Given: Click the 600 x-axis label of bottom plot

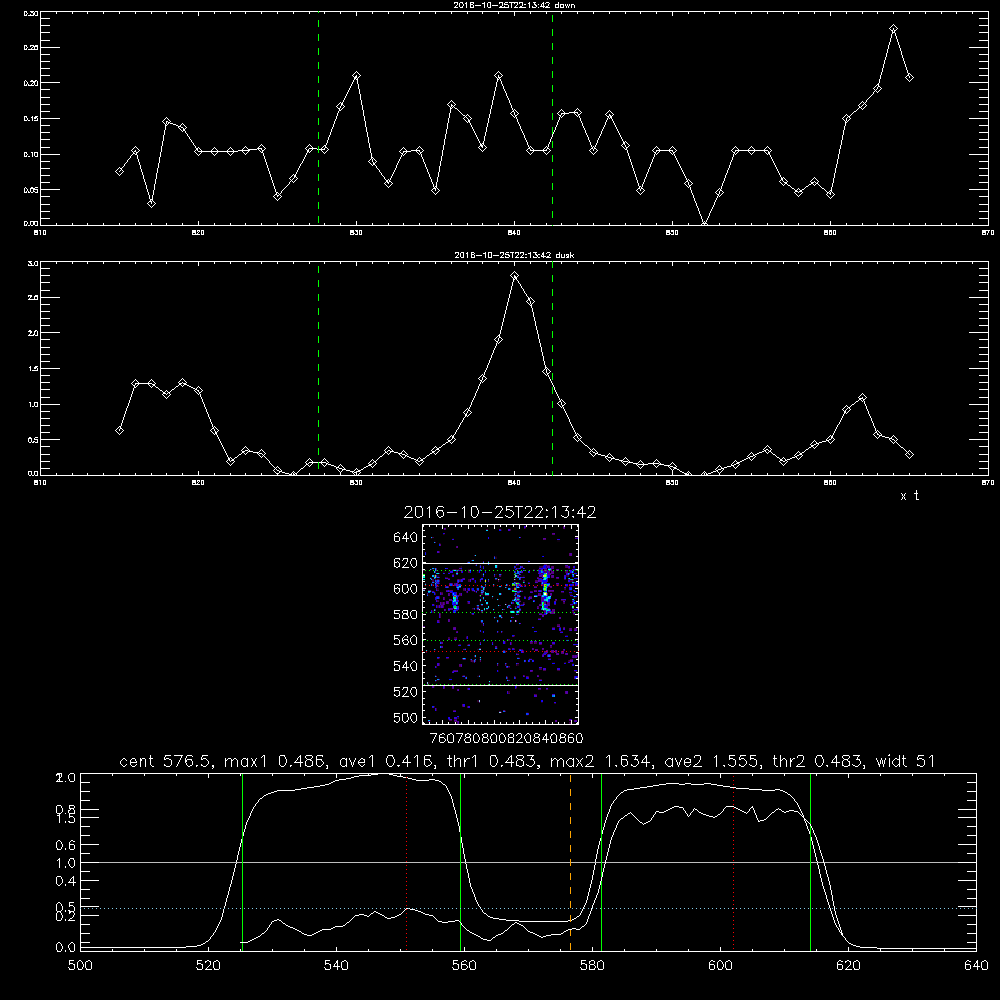Looking at the screenshot, I should click(720, 966).
